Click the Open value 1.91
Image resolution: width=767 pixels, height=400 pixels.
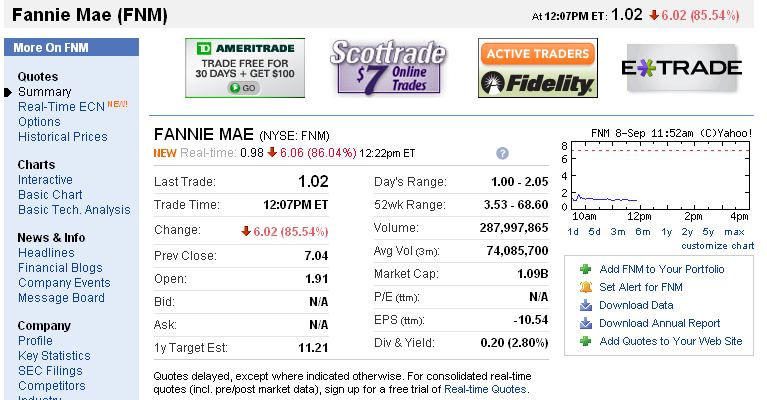(316, 279)
